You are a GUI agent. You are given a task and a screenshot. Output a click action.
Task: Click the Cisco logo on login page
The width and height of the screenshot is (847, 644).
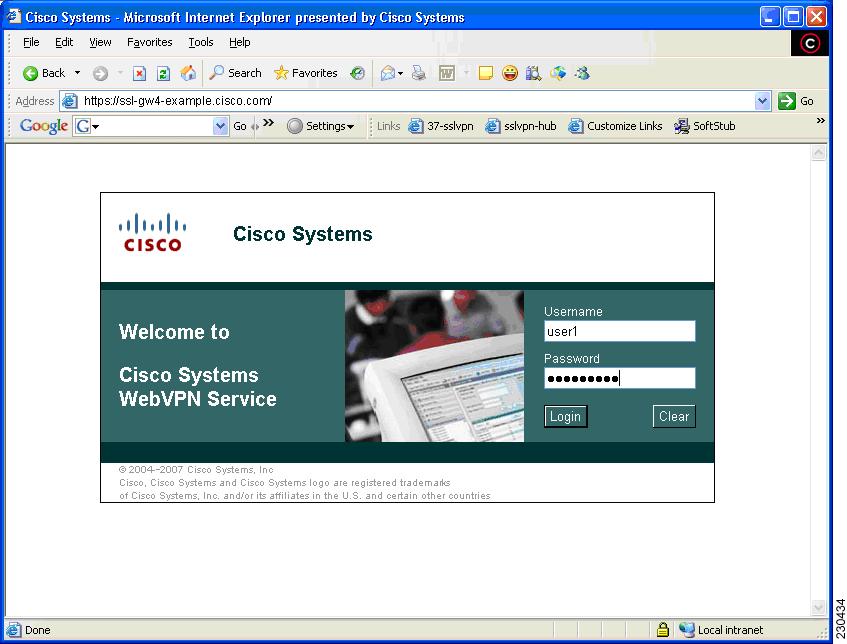[152, 233]
